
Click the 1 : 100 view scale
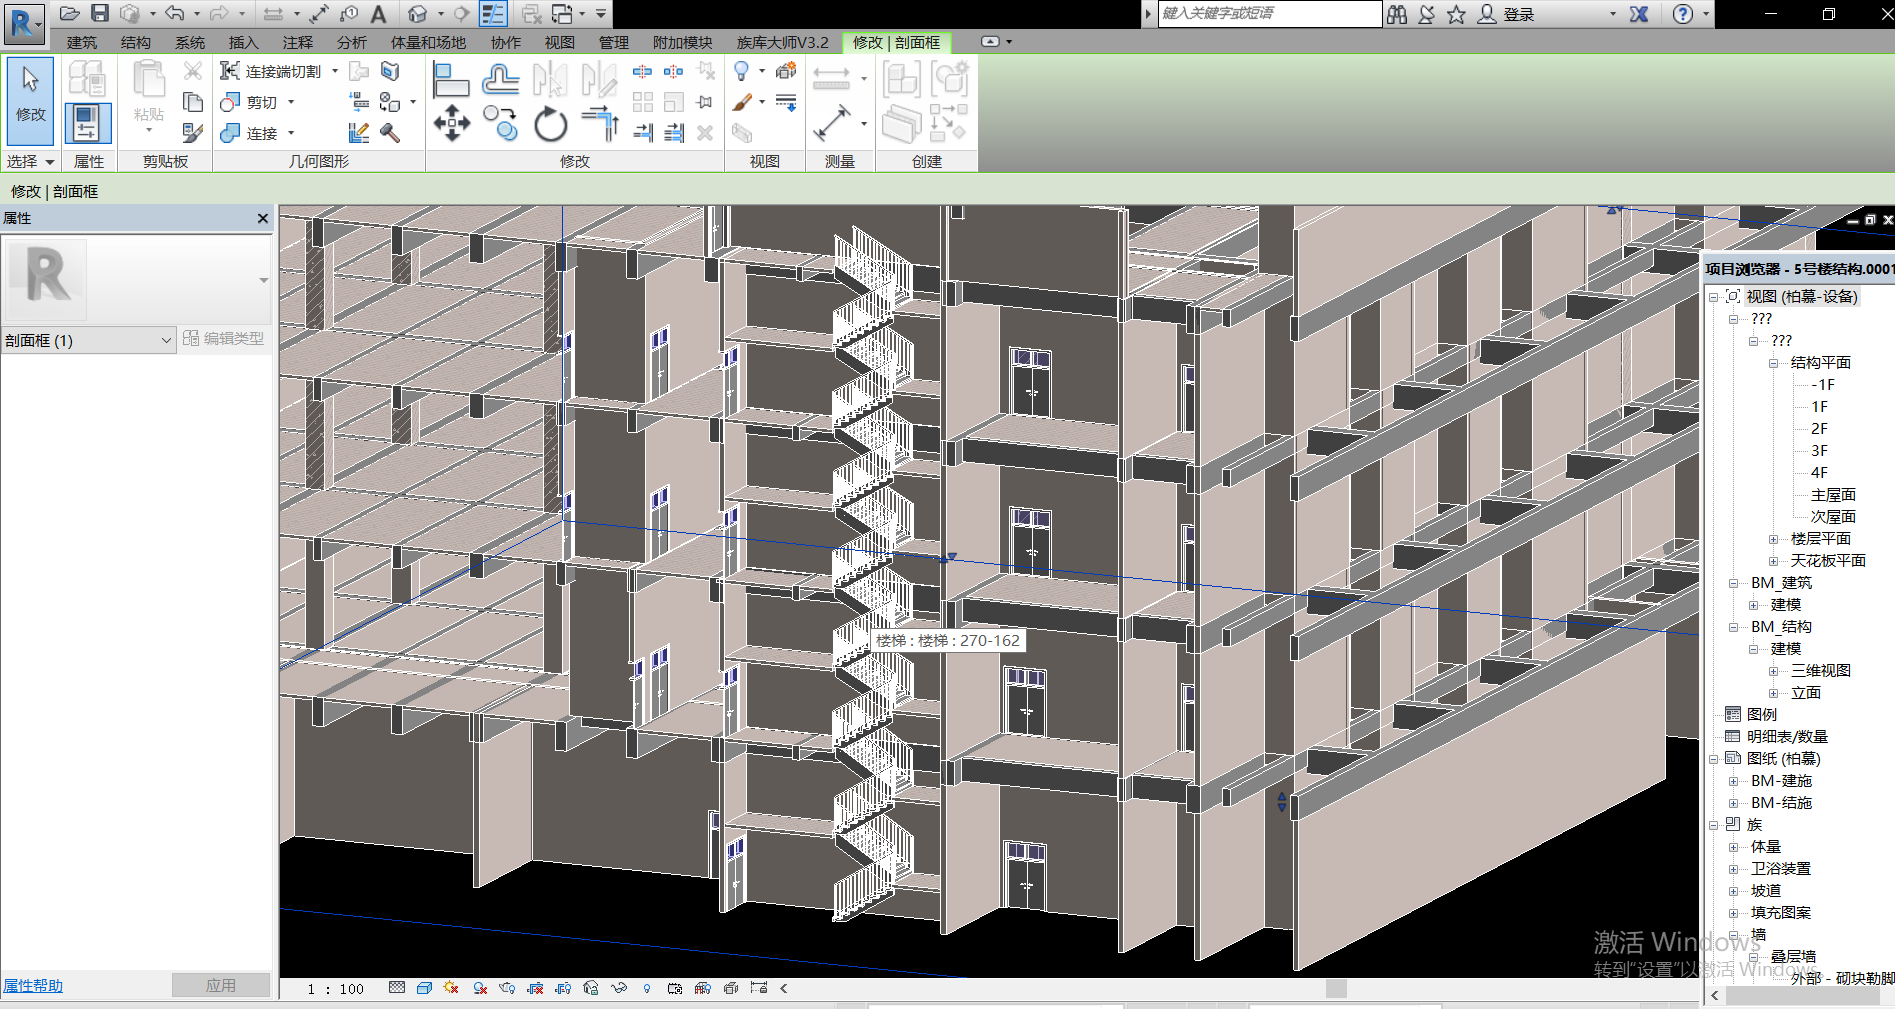(x=335, y=989)
